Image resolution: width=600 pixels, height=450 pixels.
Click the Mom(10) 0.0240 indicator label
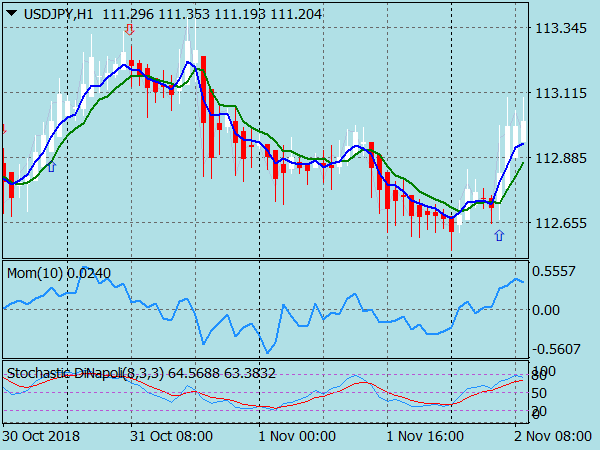[x=59, y=273]
